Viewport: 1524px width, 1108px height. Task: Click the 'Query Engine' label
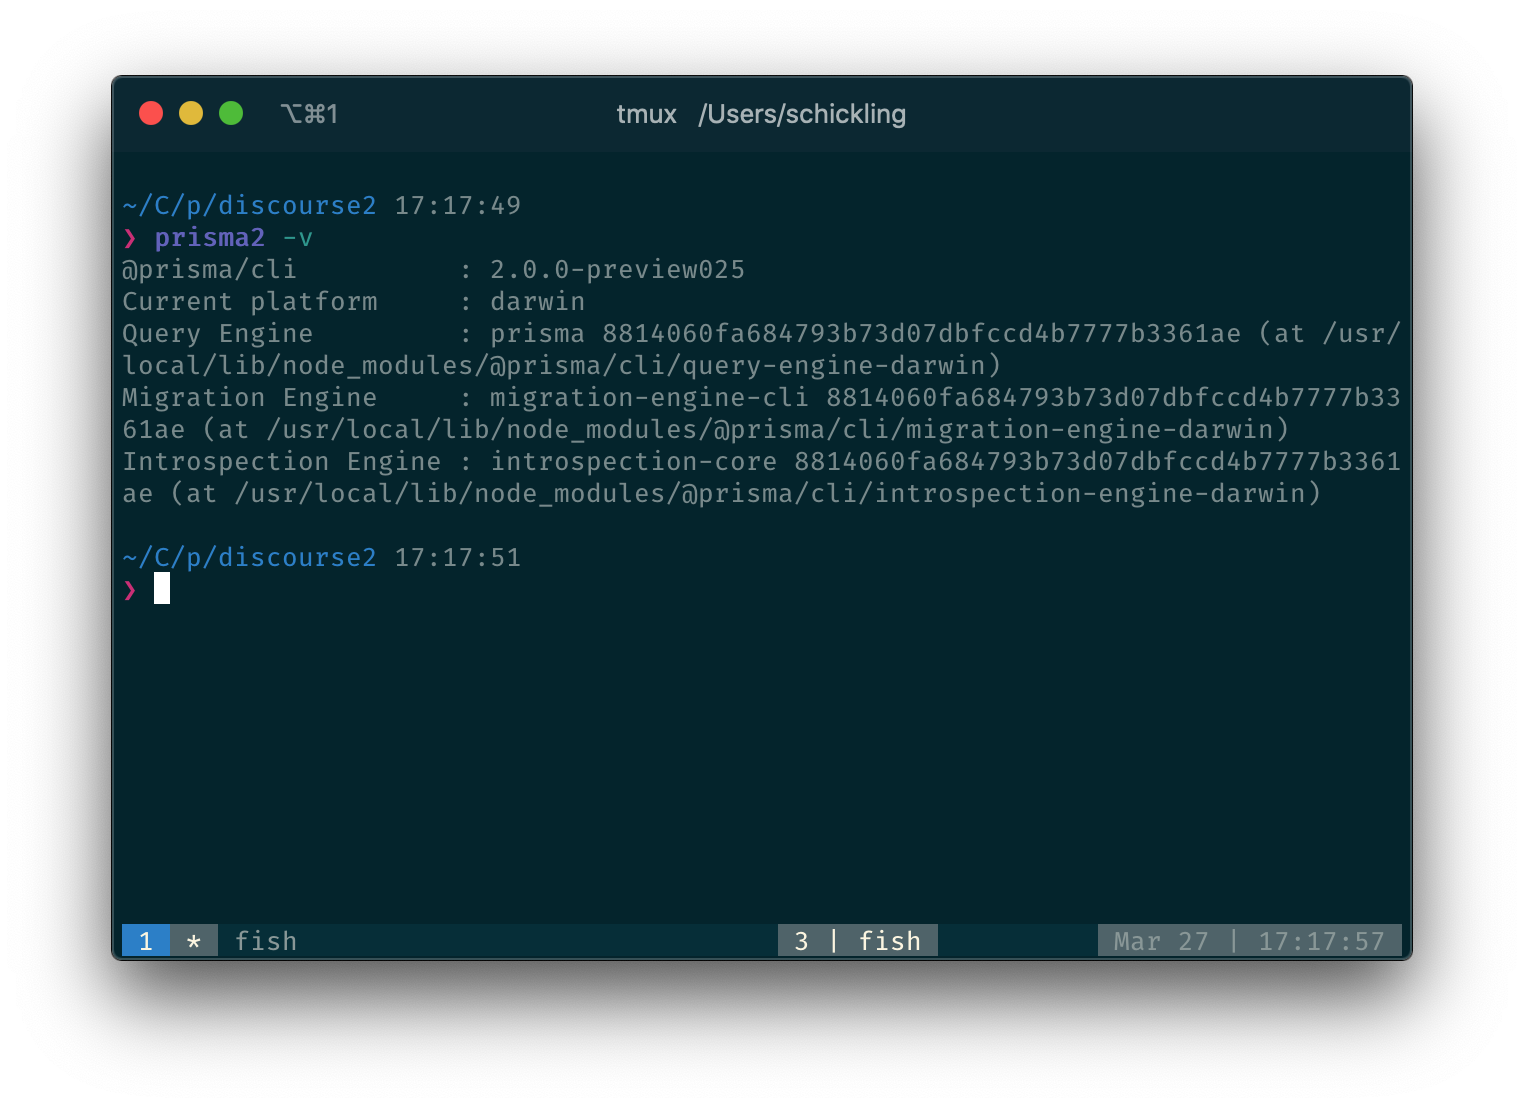tap(218, 334)
